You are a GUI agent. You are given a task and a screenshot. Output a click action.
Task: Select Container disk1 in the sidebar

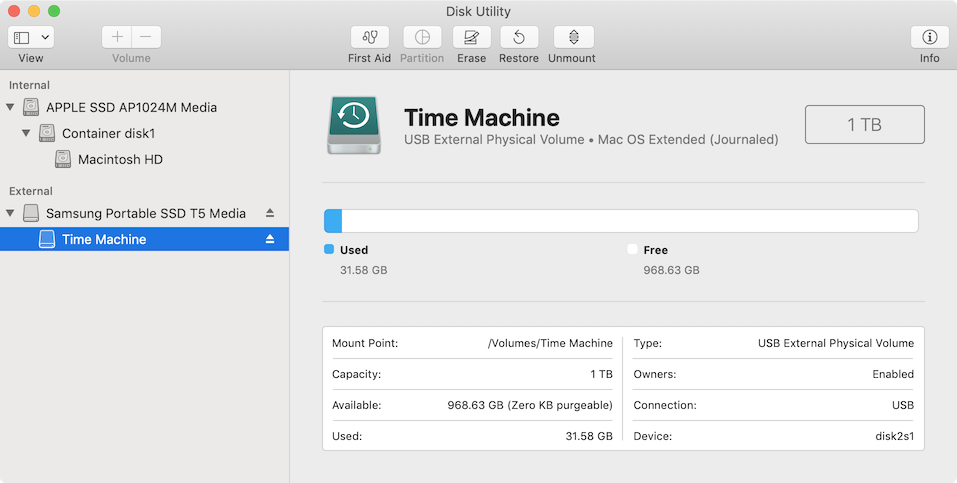click(108, 133)
